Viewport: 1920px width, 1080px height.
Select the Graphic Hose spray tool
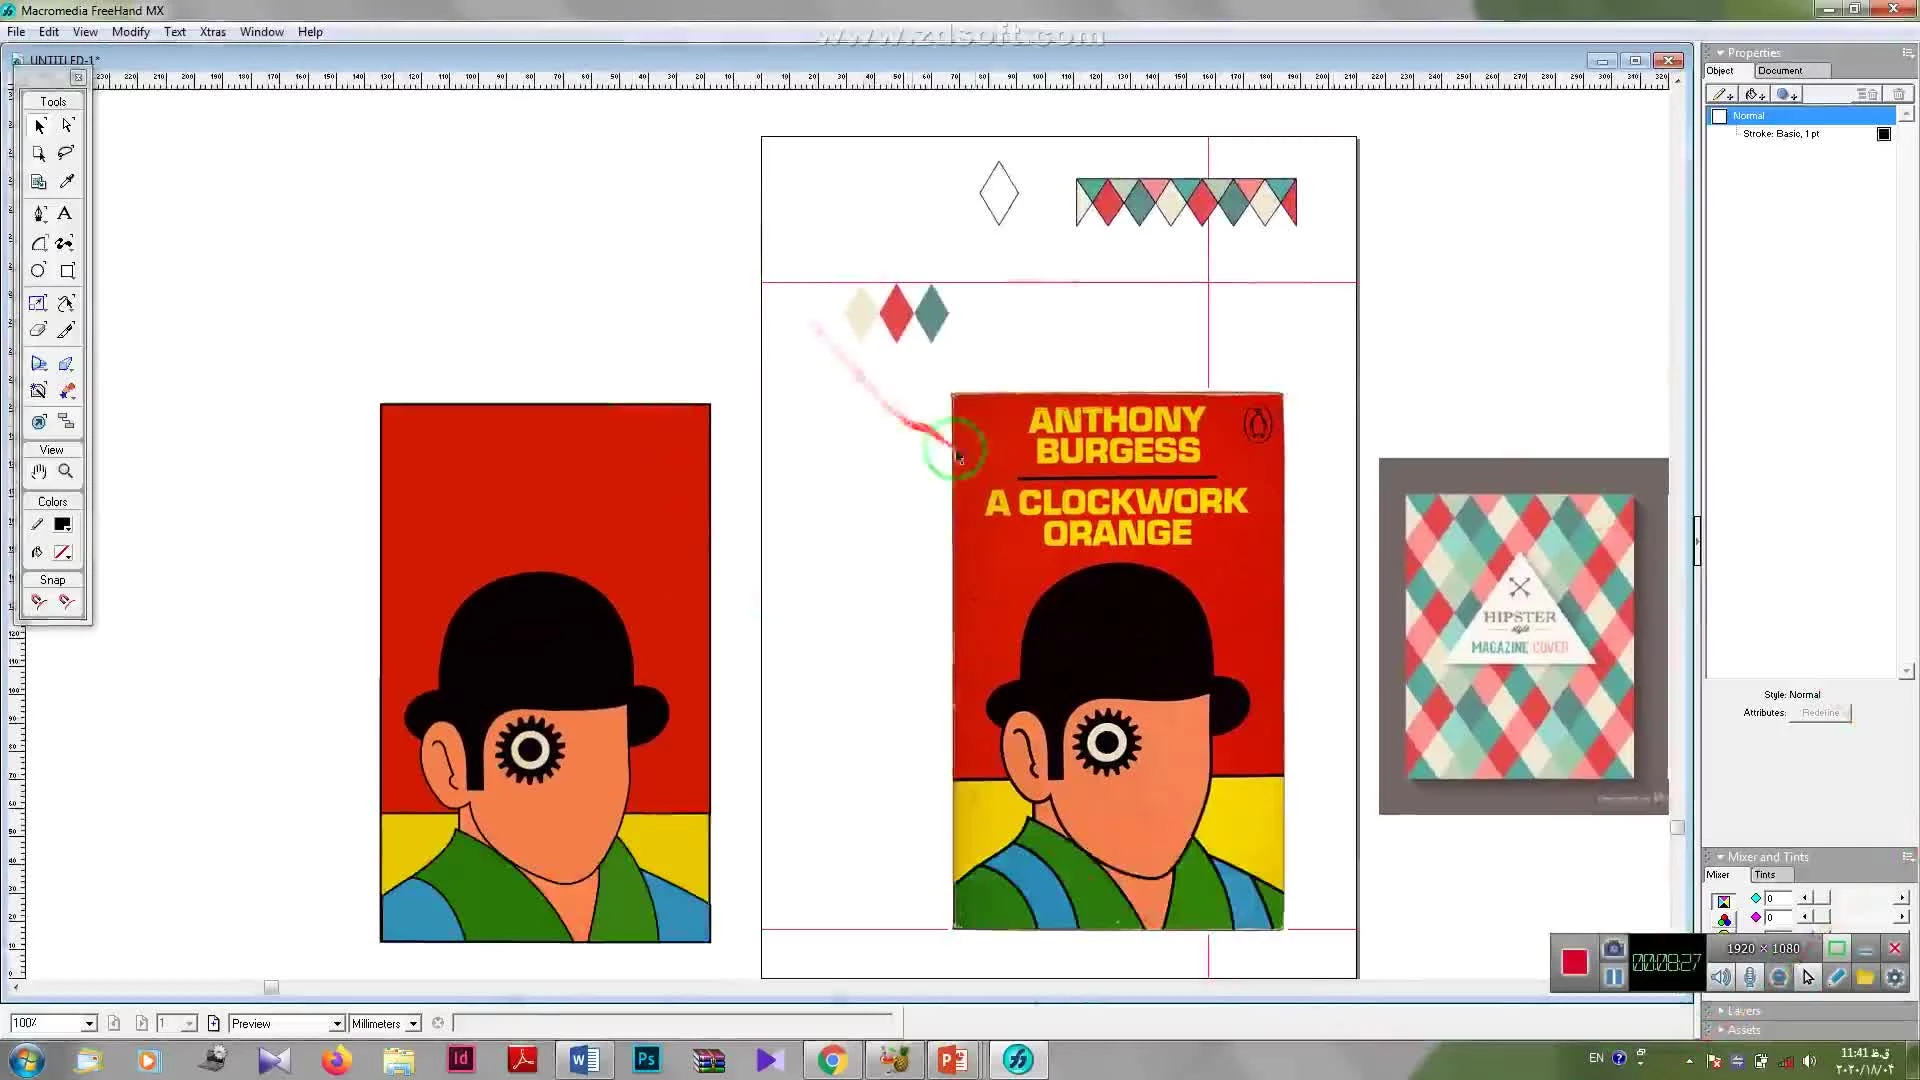pyautogui.click(x=67, y=391)
